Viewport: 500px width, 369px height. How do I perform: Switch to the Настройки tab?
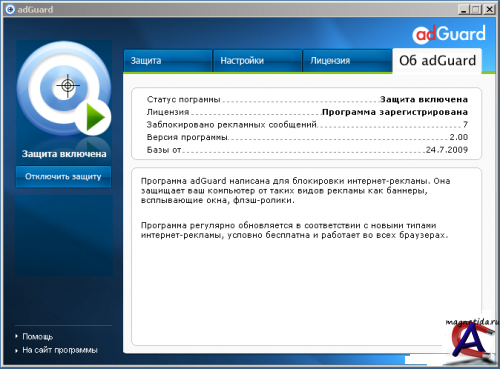(x=257, y=61)
